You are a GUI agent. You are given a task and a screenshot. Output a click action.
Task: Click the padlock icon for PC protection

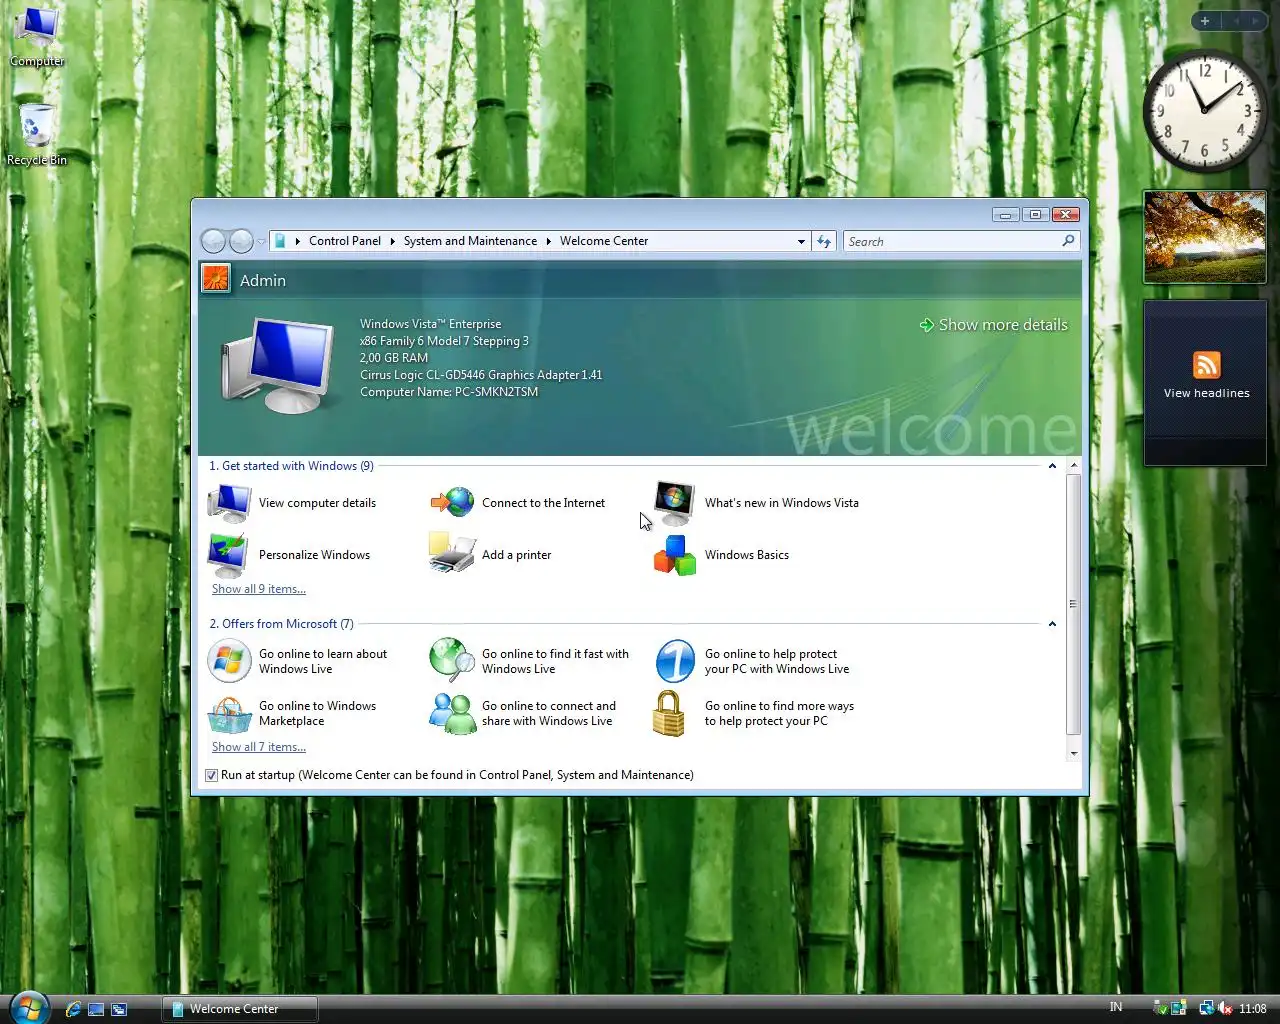click(668, 713)
